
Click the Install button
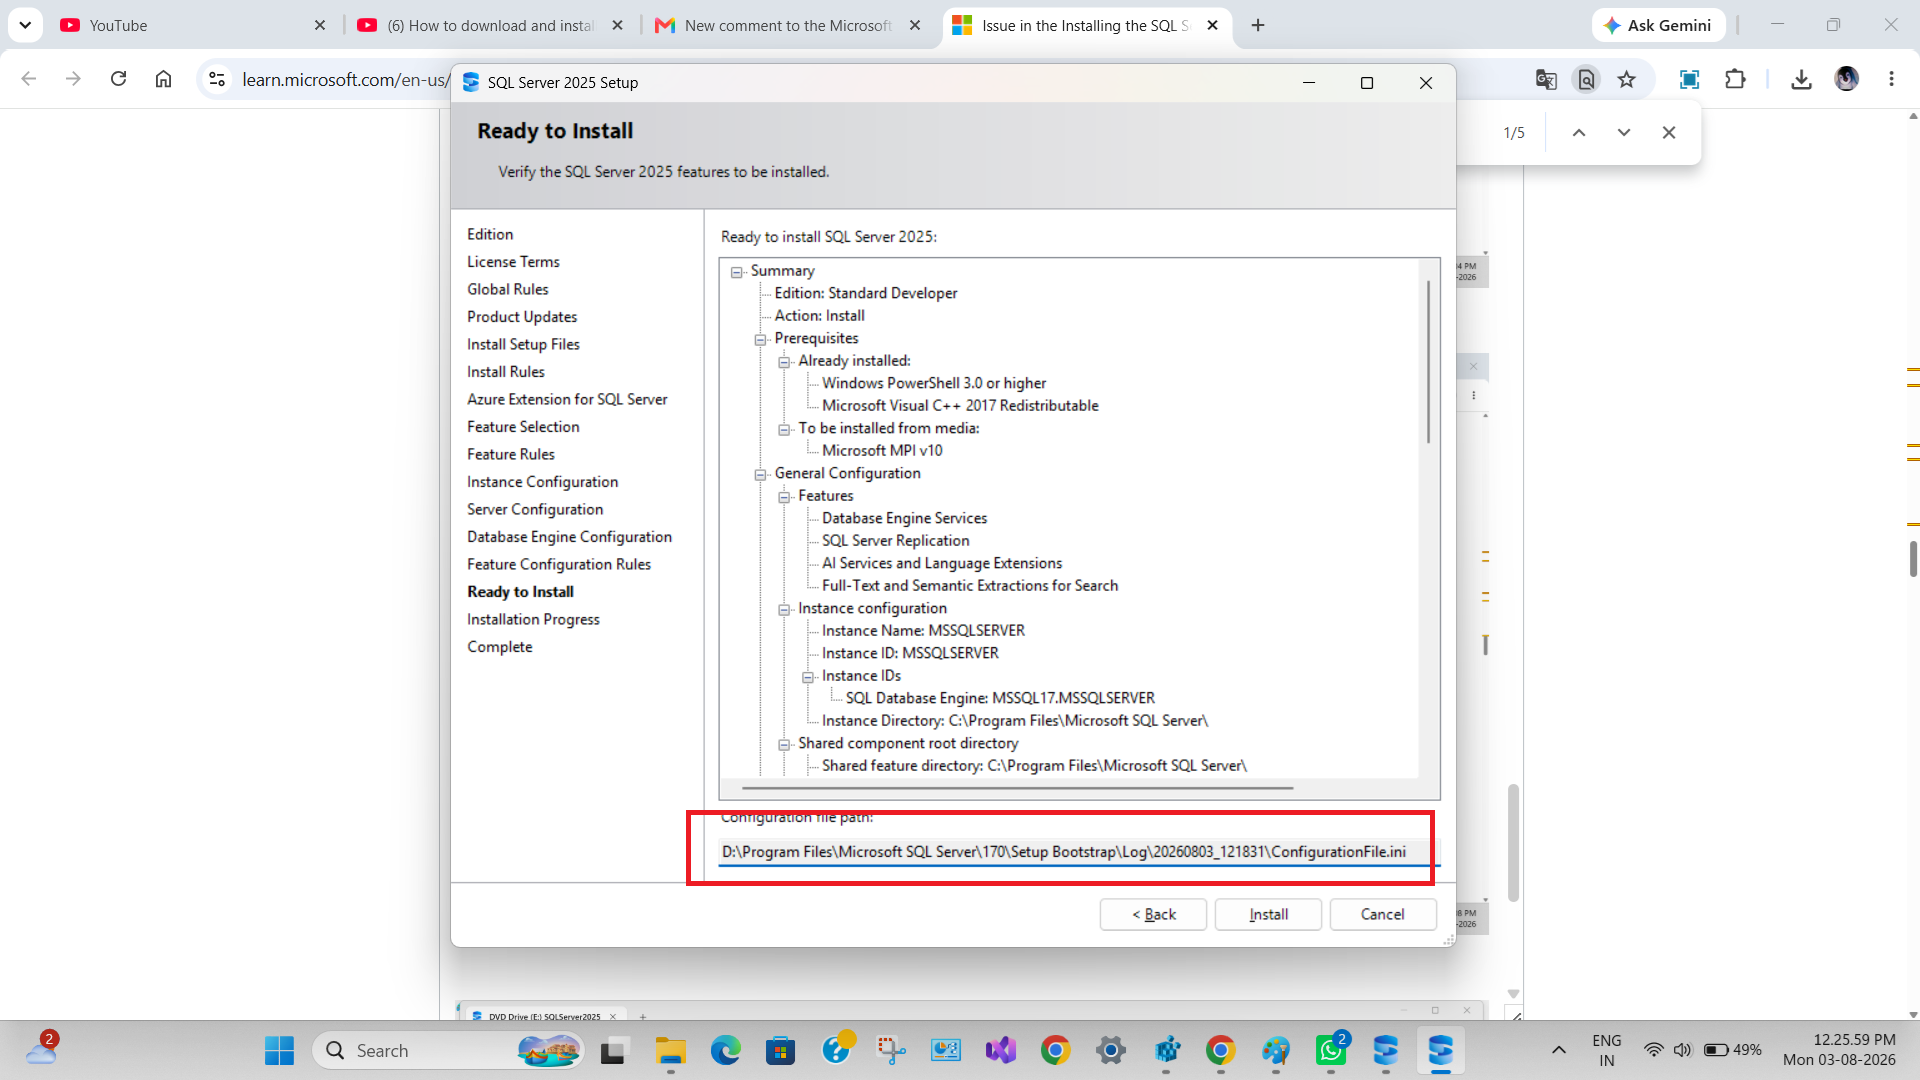click(1268, 914)
